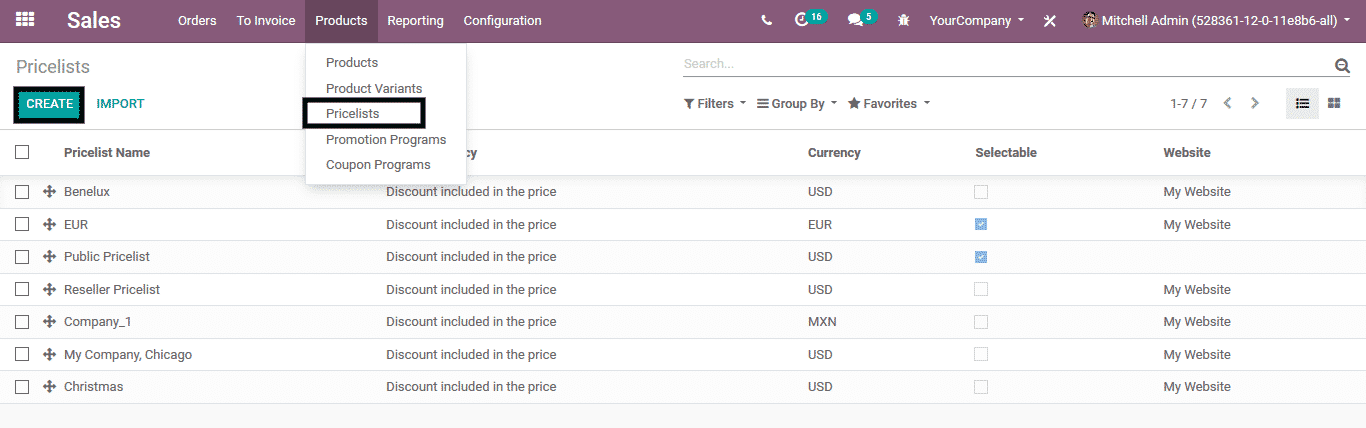Expand the Filters dropdown
This screenshot has height=428, width=1366.
coord(715,104)
